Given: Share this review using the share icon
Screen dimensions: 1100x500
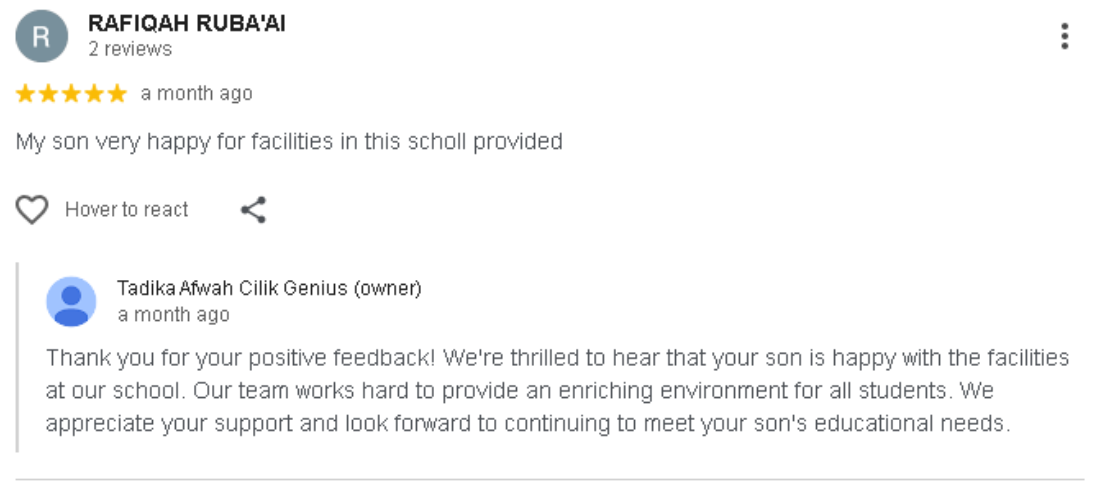Looking at the screenshot, I should [254, 210].
